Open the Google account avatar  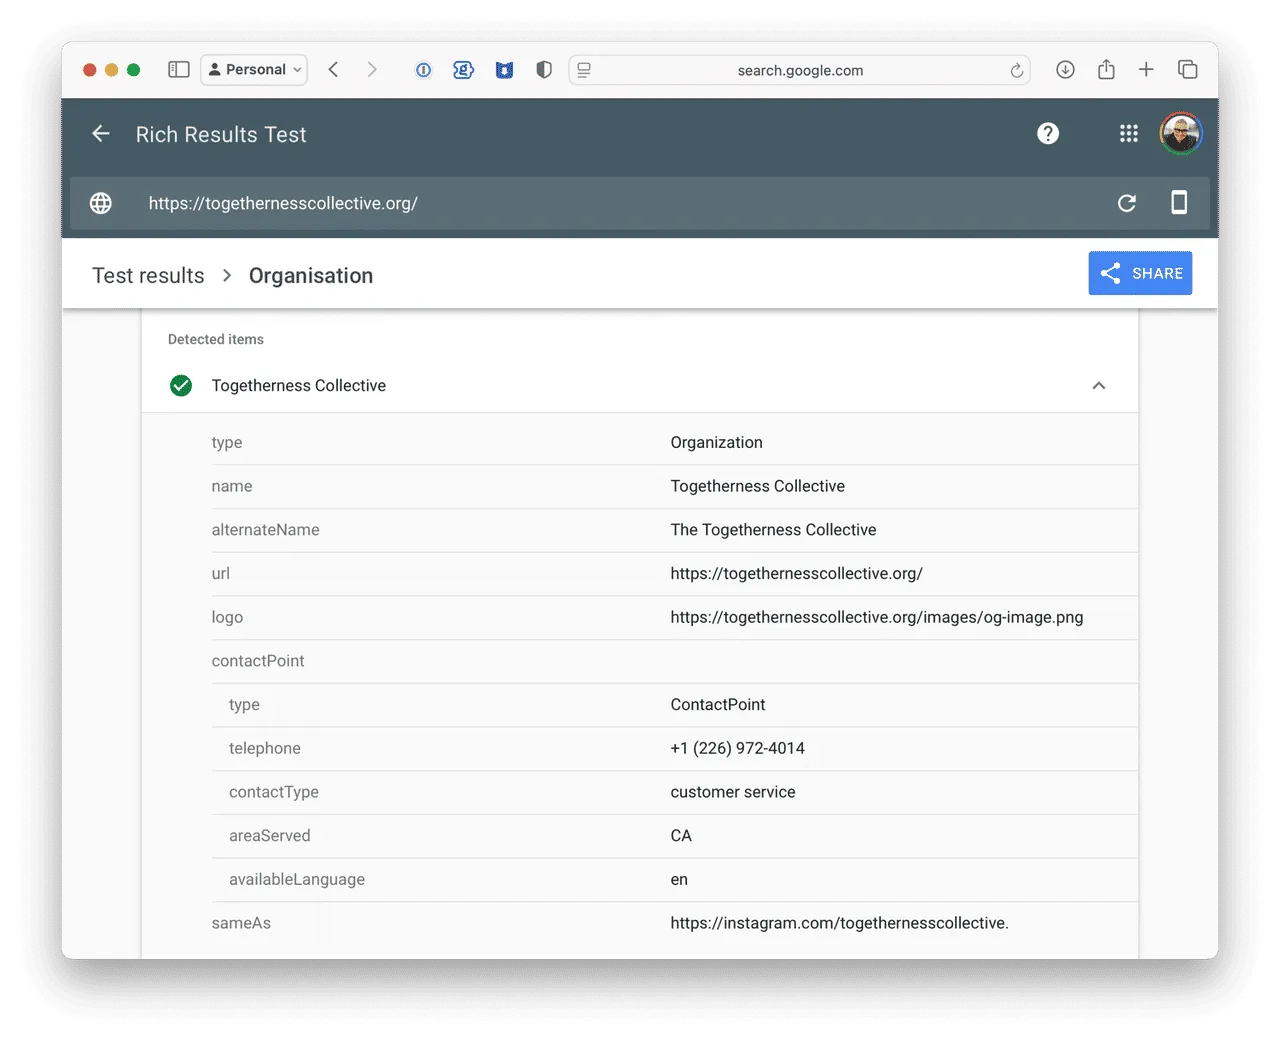tap(1181, 134)
